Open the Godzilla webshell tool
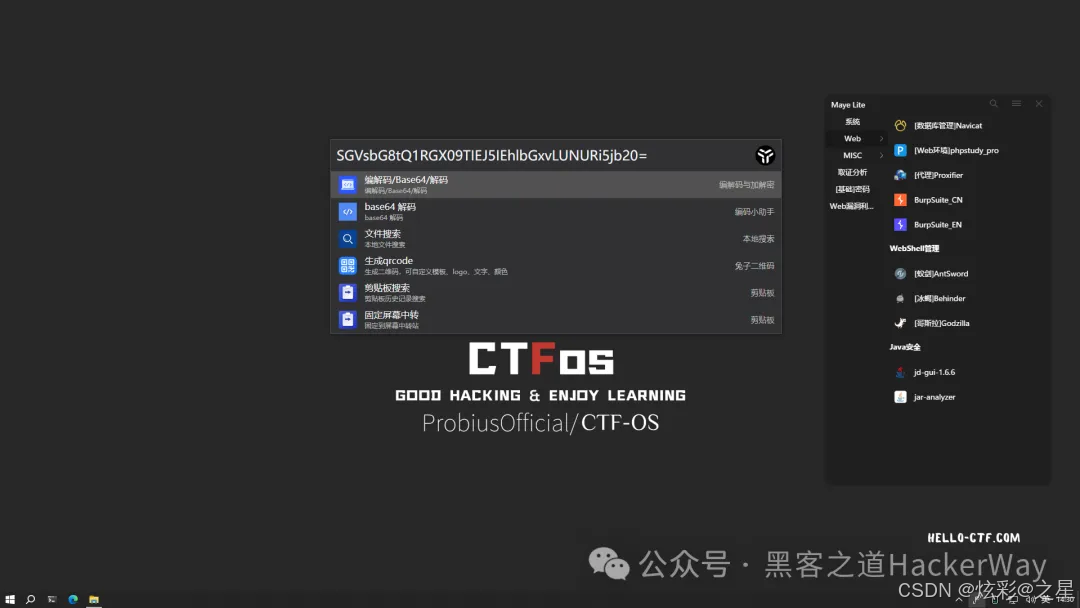1080x608 pixels. [940, 322]
